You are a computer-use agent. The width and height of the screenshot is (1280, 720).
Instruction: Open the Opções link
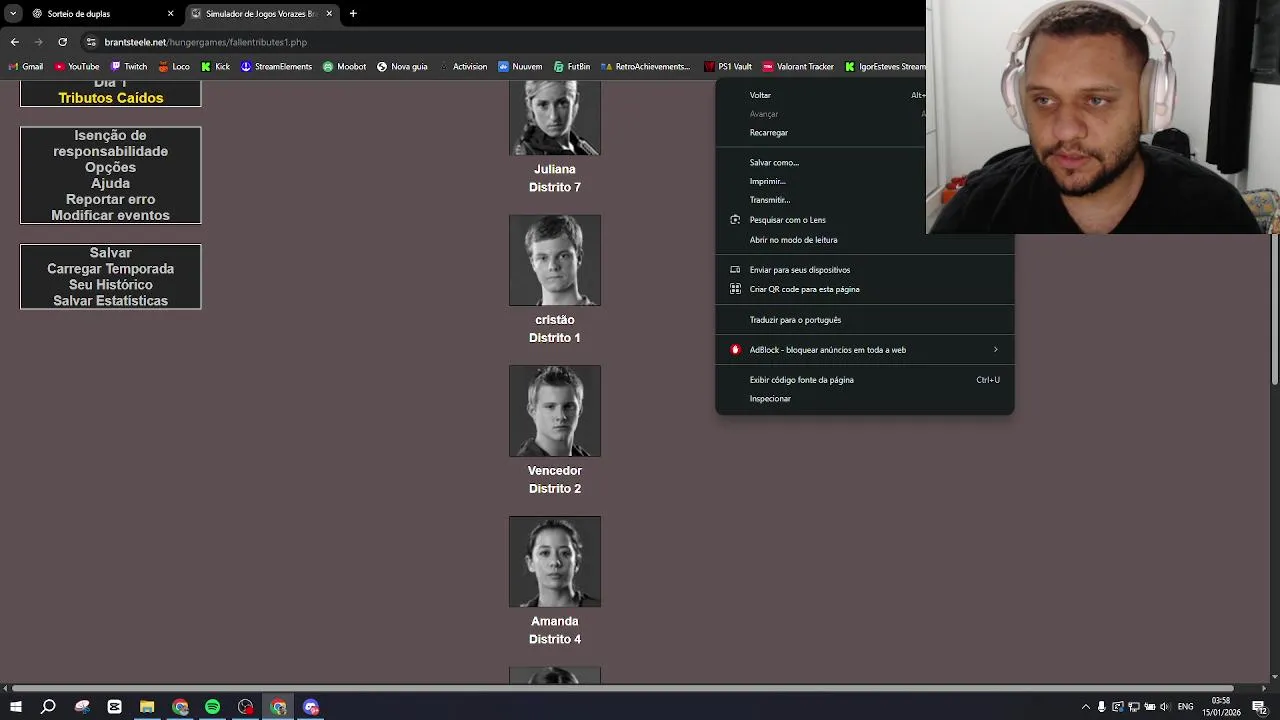(x=110, y=167)
